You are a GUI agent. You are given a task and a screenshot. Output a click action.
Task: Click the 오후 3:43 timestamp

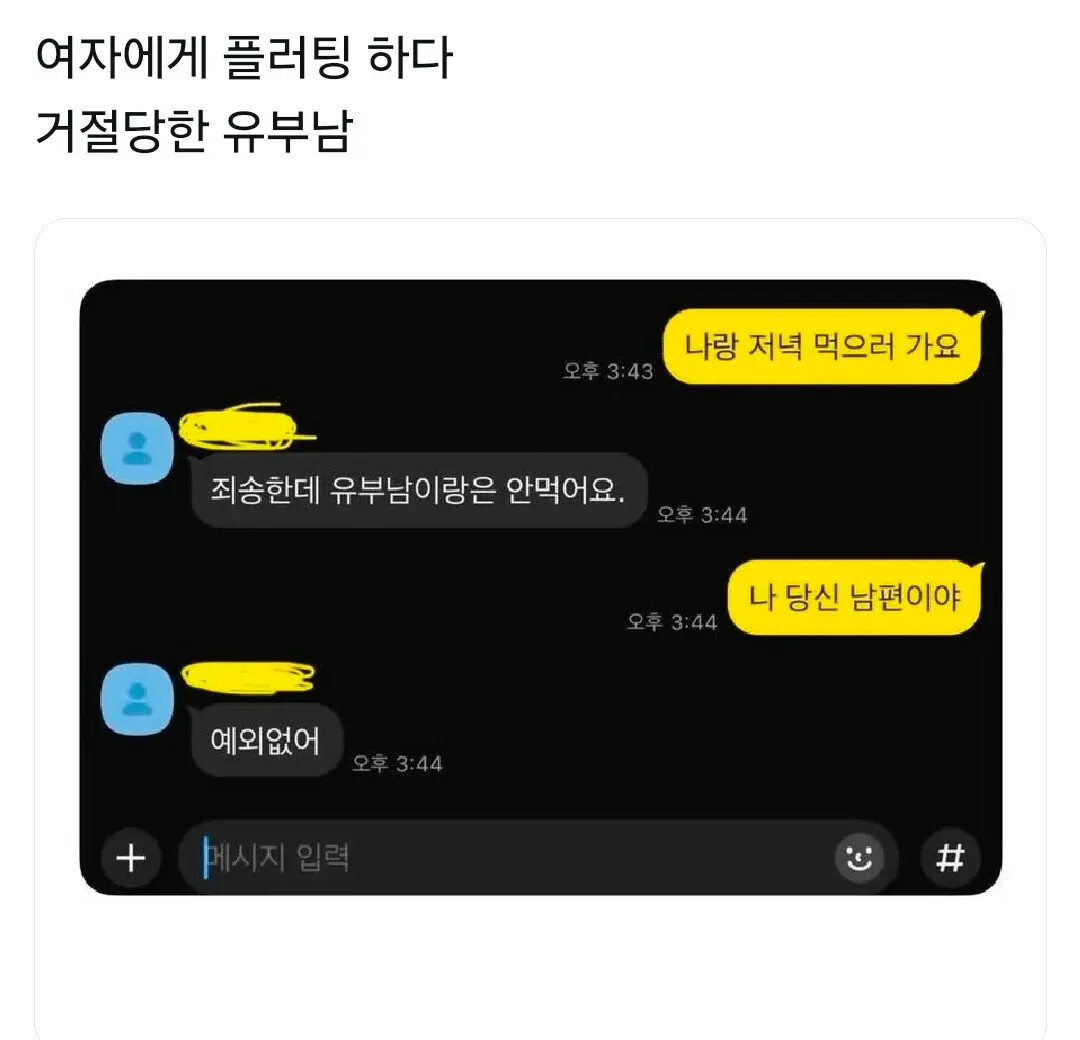[x=608, y=371]
